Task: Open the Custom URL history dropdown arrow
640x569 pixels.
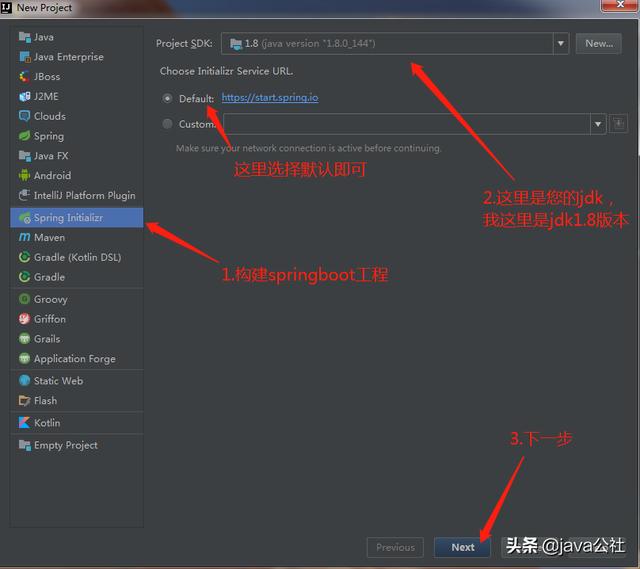Action: click(x=598, y=124)
